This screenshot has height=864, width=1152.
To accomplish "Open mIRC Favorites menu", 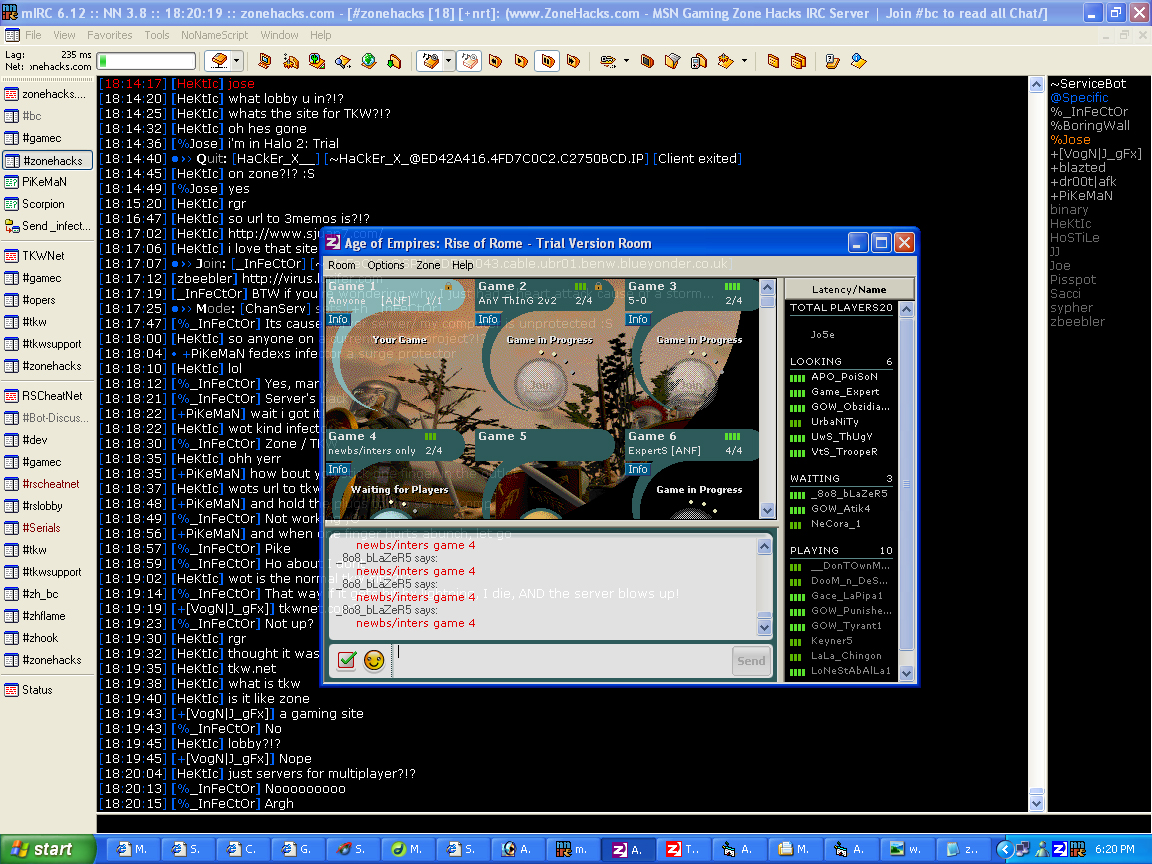I will (109, 35).
